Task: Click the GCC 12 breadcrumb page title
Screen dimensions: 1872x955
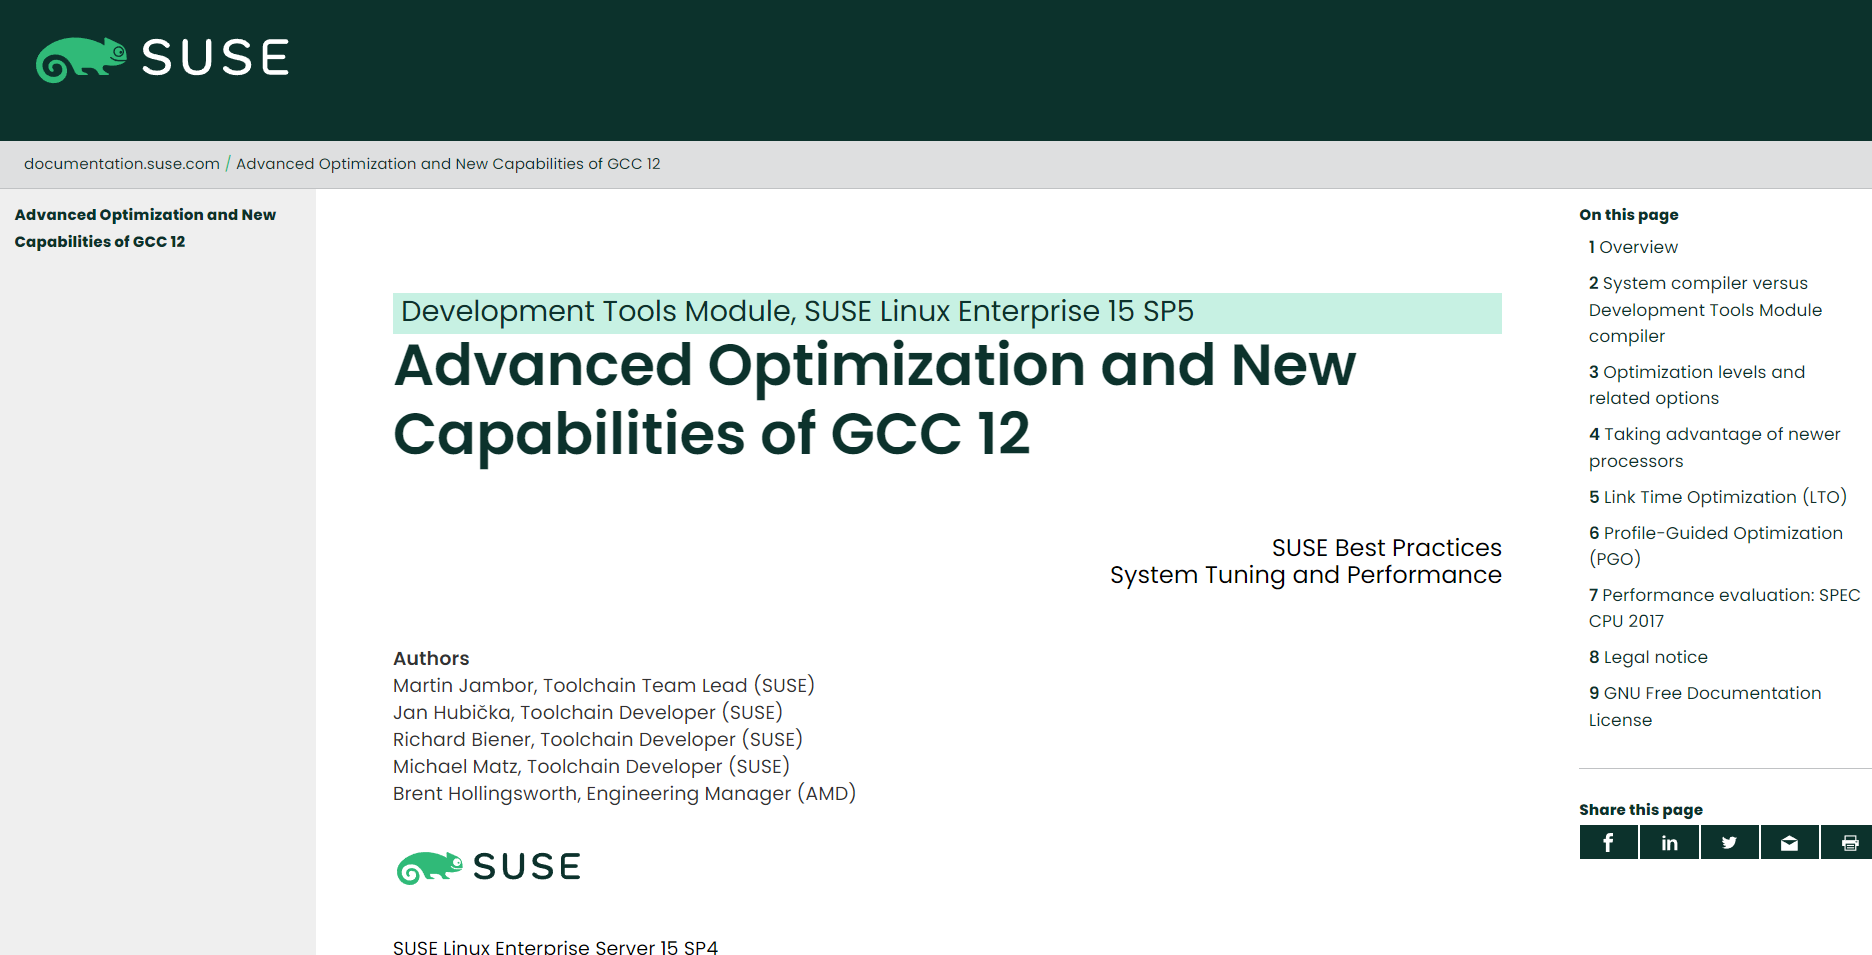Action: click(448, 164)
